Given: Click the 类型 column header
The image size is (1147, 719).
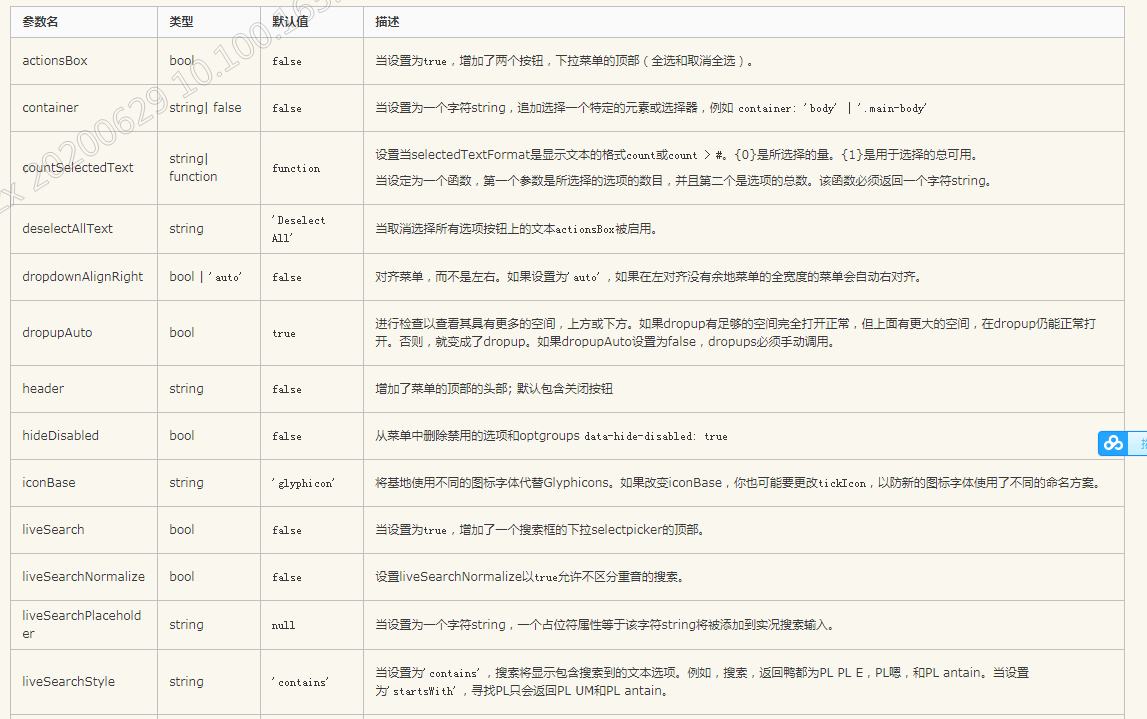Looking at the screenshot, I should [x=180, y=21].
